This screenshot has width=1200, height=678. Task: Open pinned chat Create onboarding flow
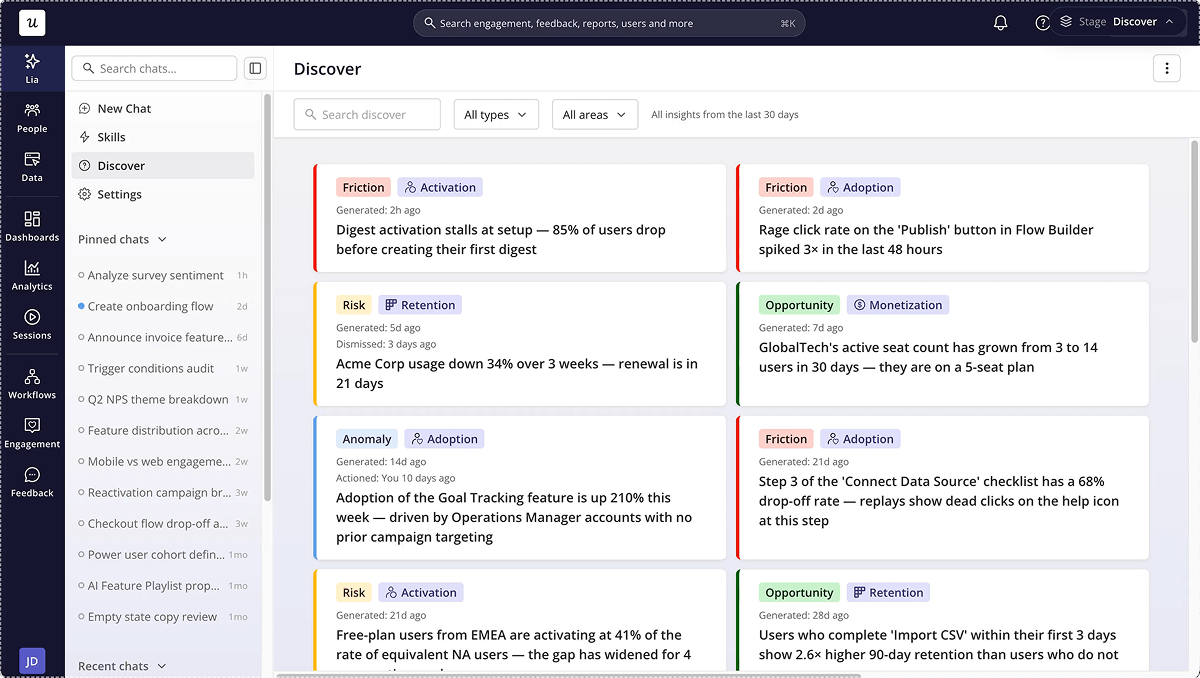(x=163, y=306)
